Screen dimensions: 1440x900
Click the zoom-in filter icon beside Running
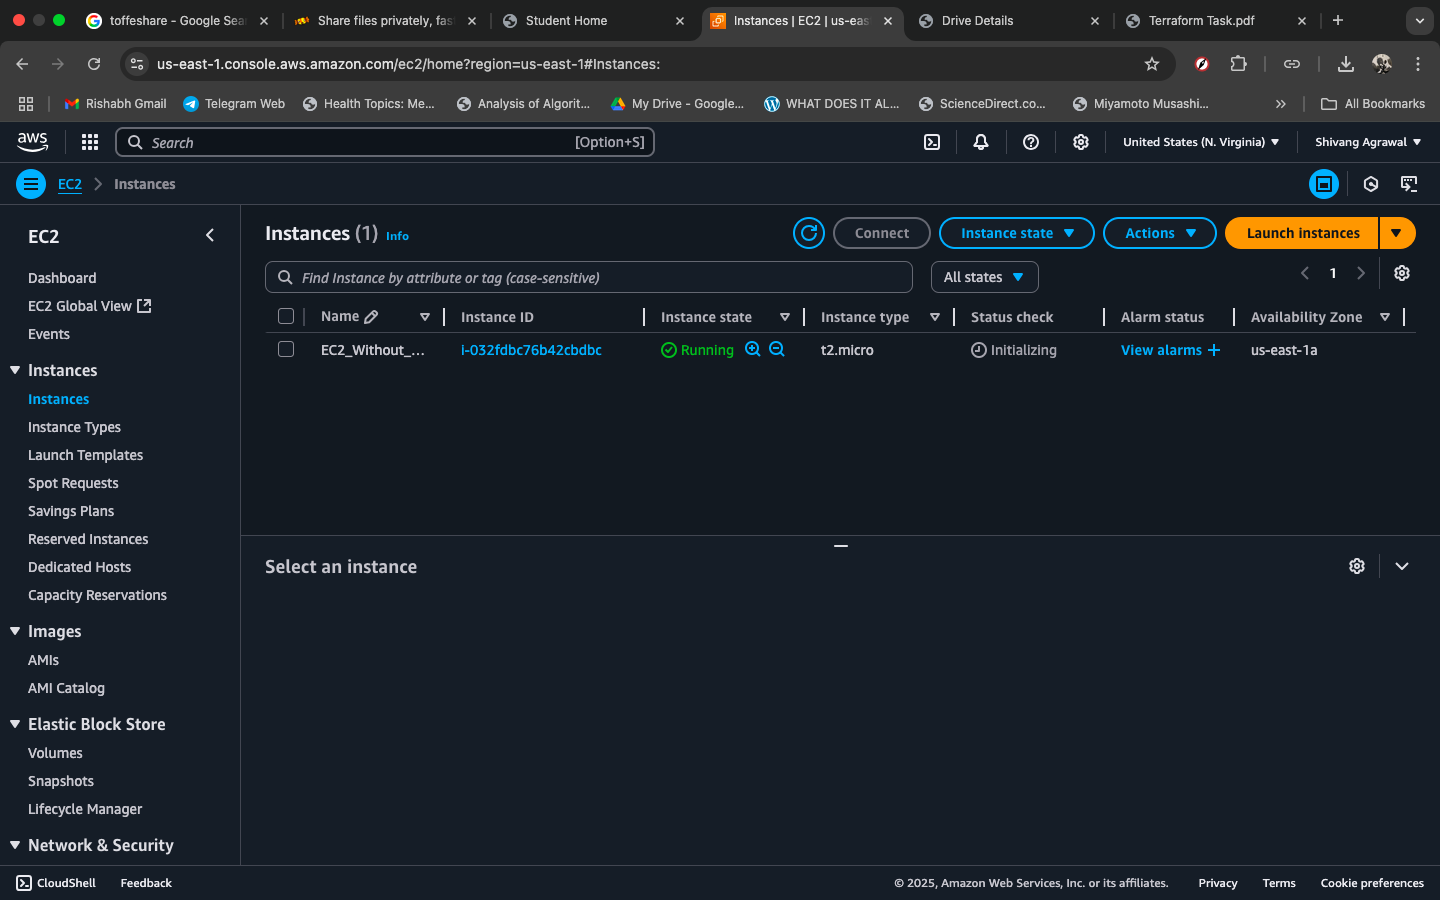pos(753,349)
